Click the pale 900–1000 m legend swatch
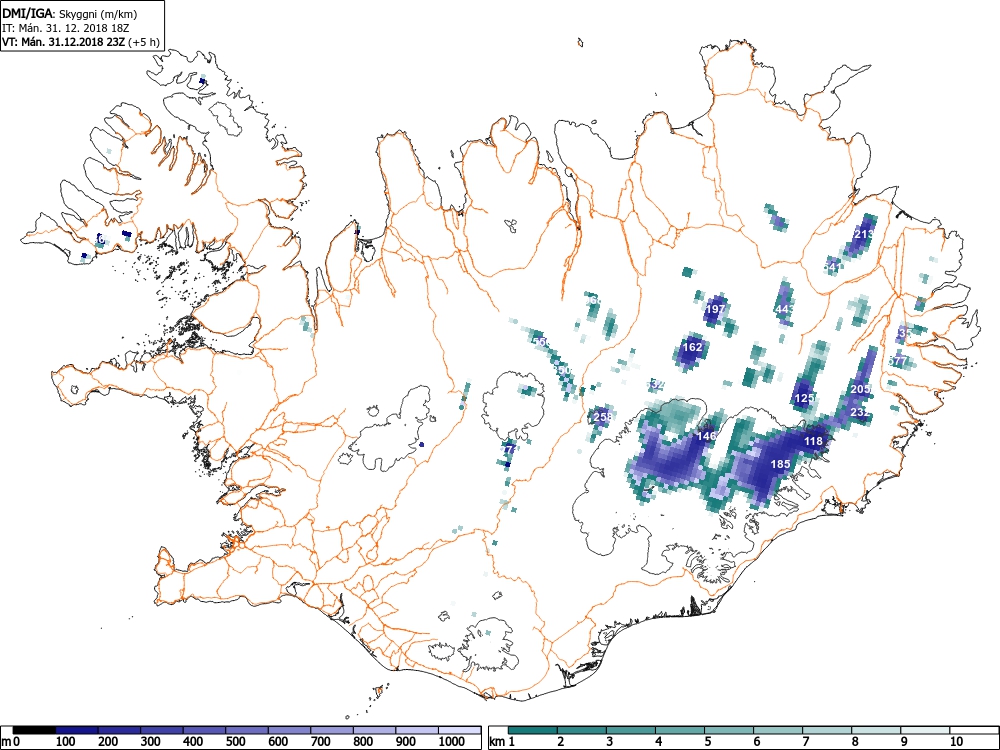Viewport: 1000px width, 750px height. 417,730
